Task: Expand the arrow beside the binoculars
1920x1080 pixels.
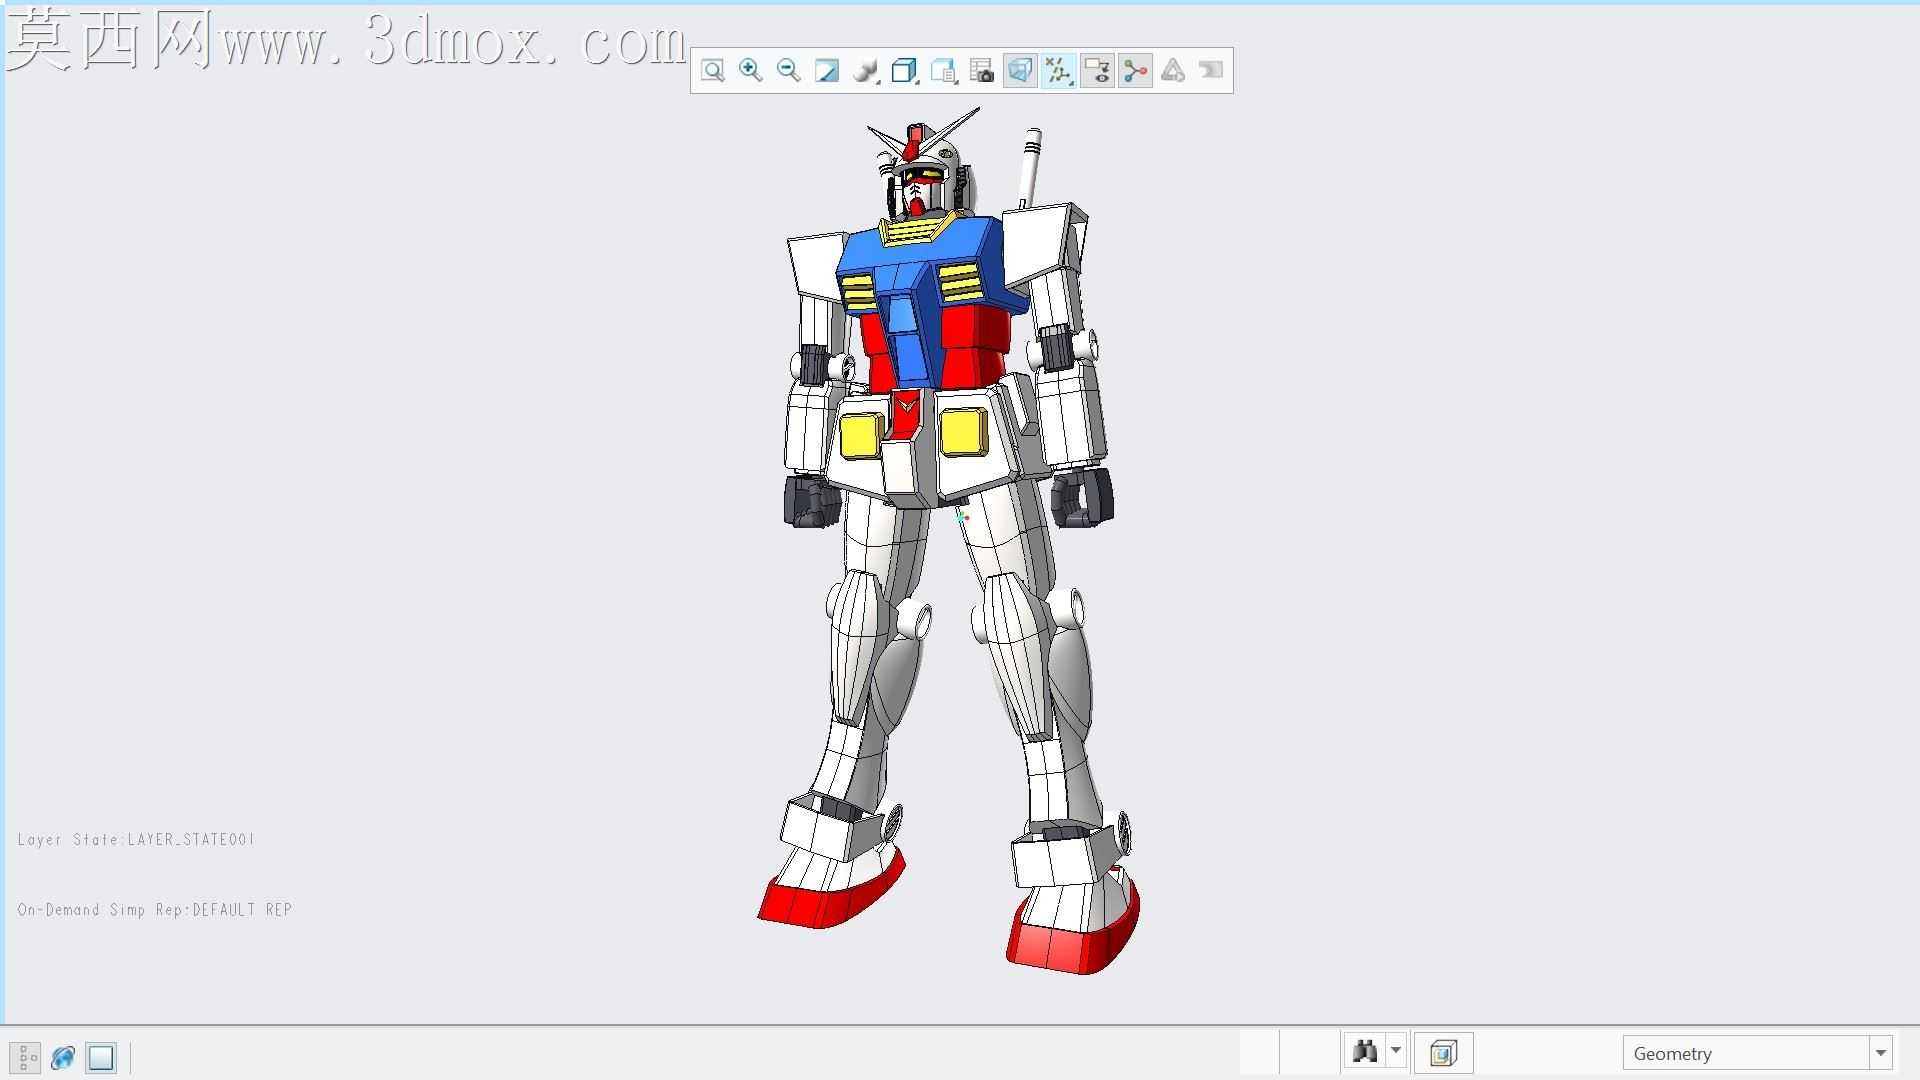Action: point(1396,1052)
